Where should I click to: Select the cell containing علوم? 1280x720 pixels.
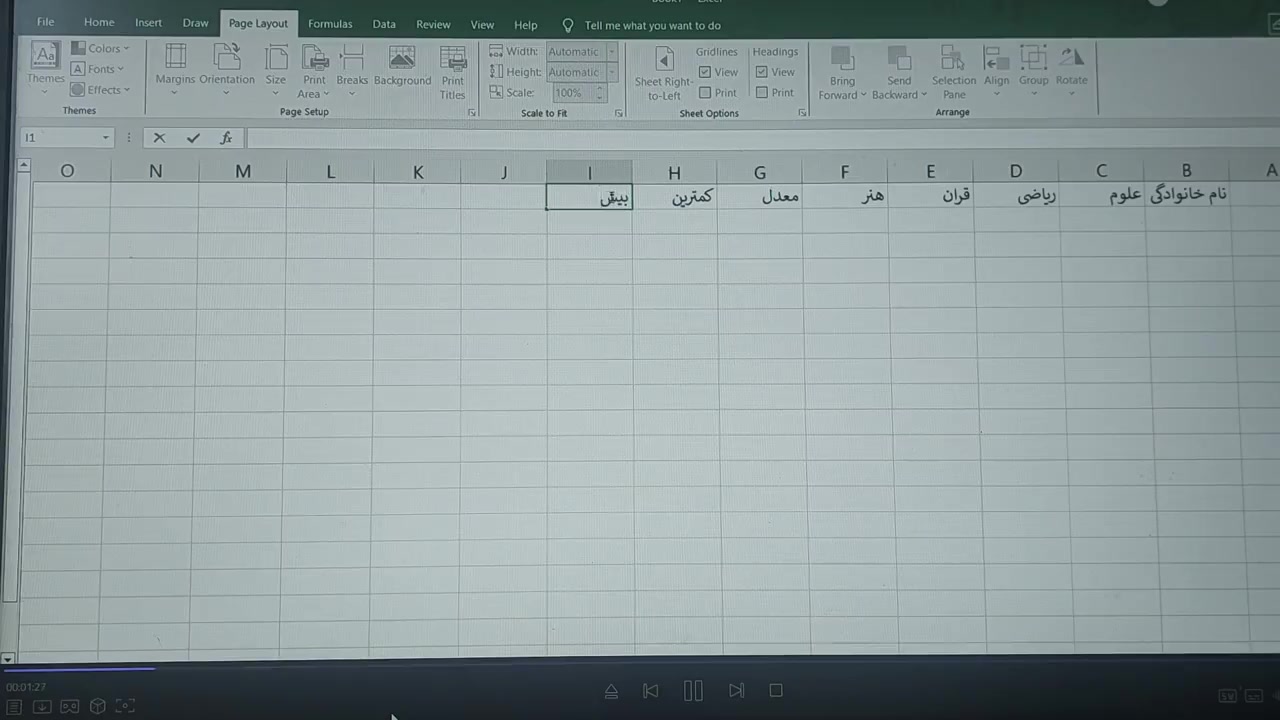(1103, 195)
